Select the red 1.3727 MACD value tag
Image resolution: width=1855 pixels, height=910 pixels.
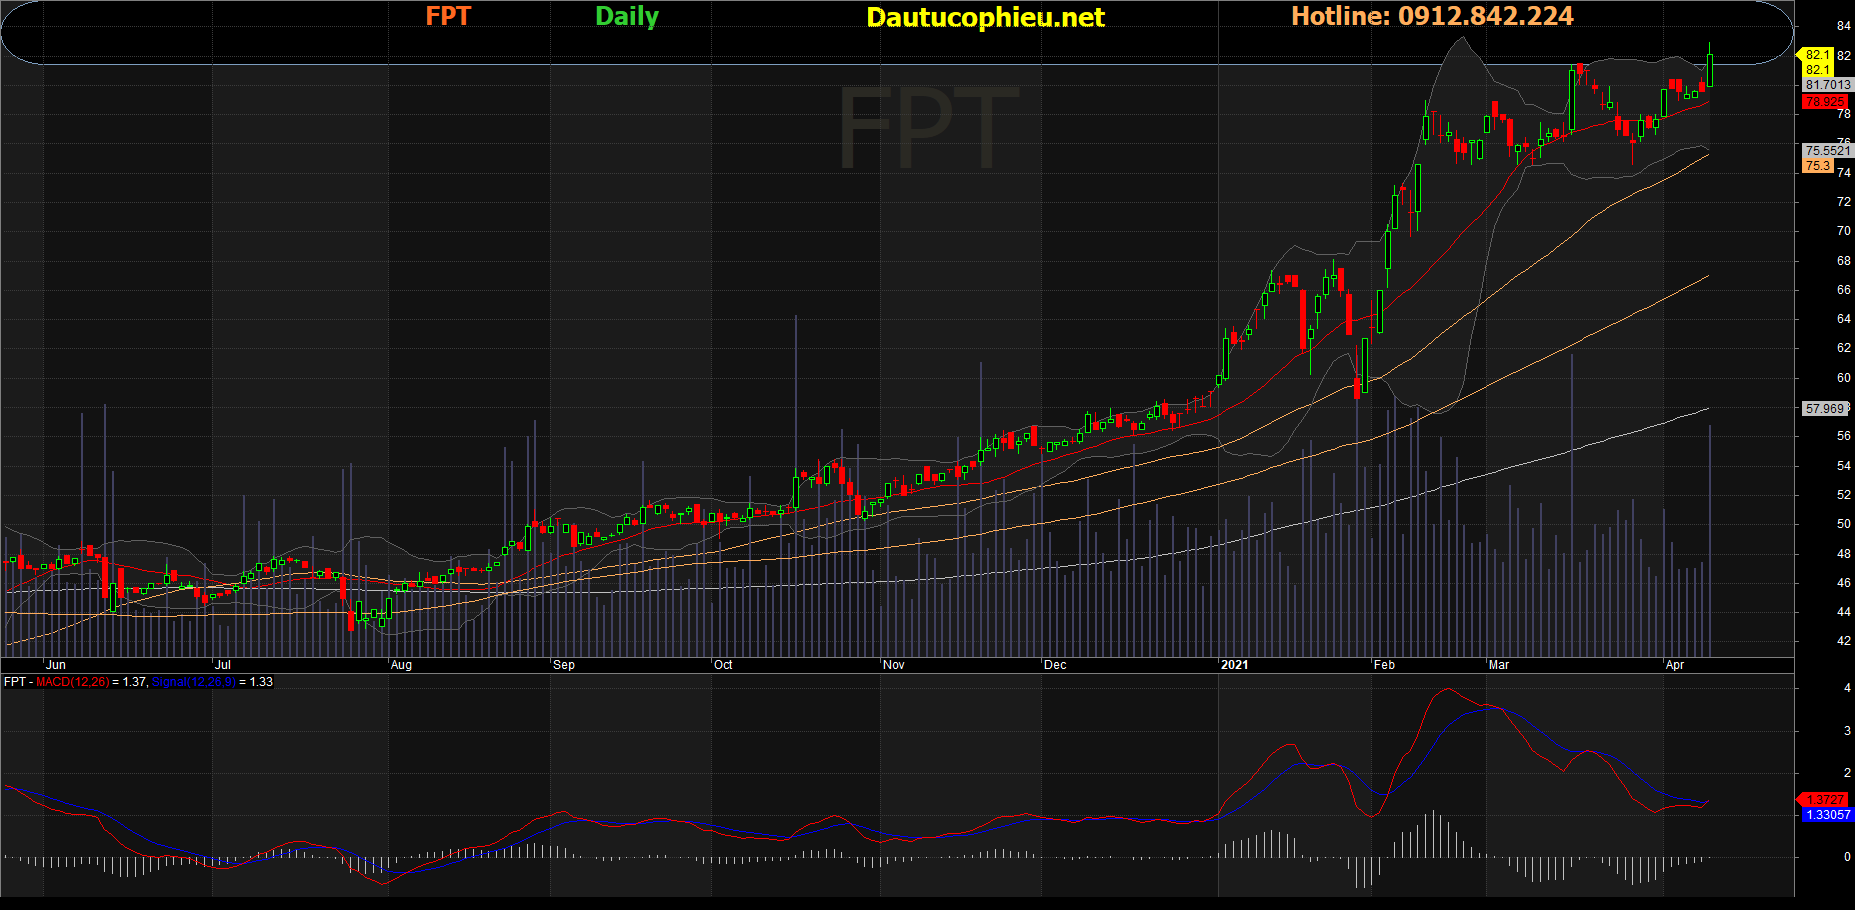click(1826, 799)
